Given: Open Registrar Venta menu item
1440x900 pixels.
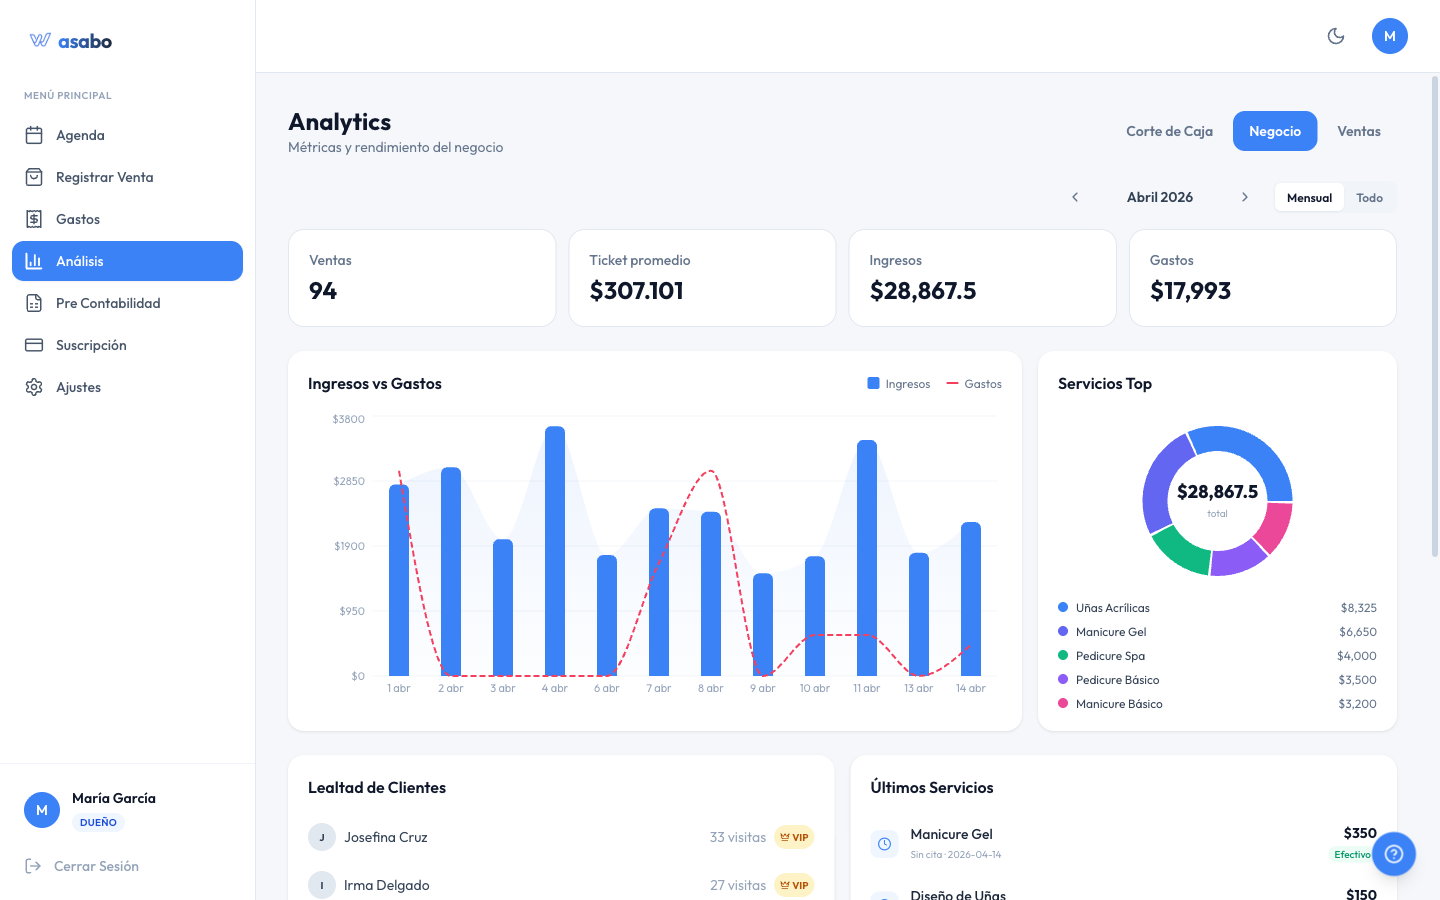Looking at the screenshot, I should (x=127, y=177).
